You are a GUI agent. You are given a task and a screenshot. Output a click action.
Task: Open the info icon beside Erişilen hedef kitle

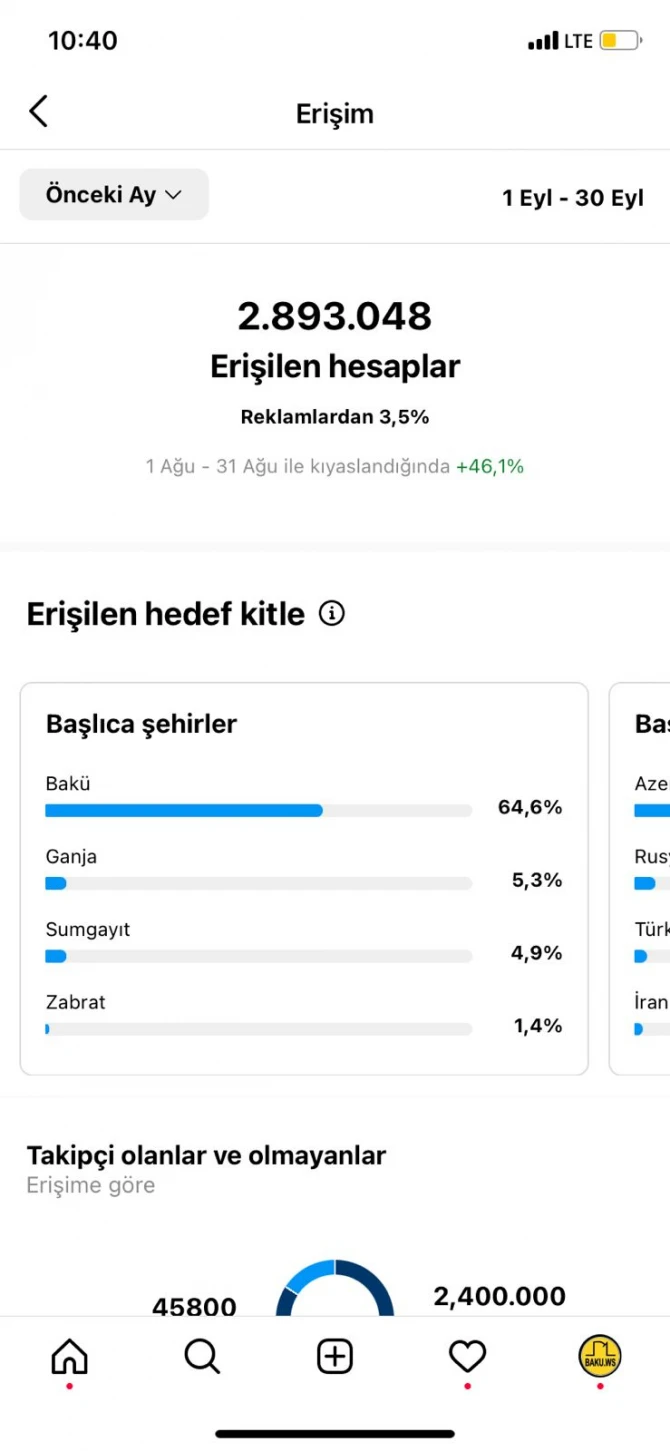coord(331,613)
